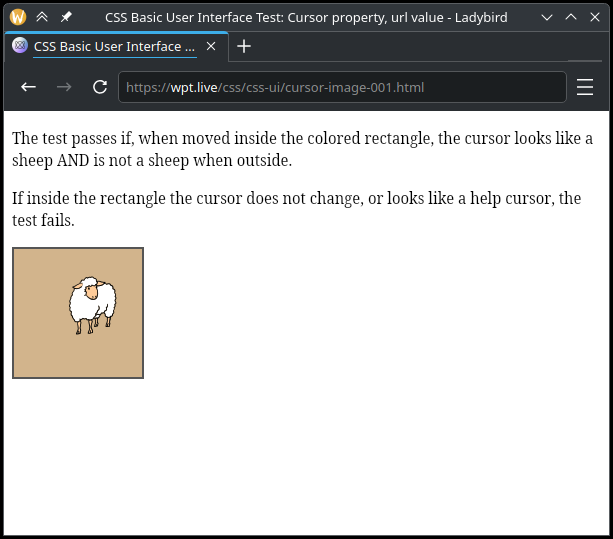Maximize the Ladybird window
This screenshot has width=613, height=539.
(x=570, y=17)
